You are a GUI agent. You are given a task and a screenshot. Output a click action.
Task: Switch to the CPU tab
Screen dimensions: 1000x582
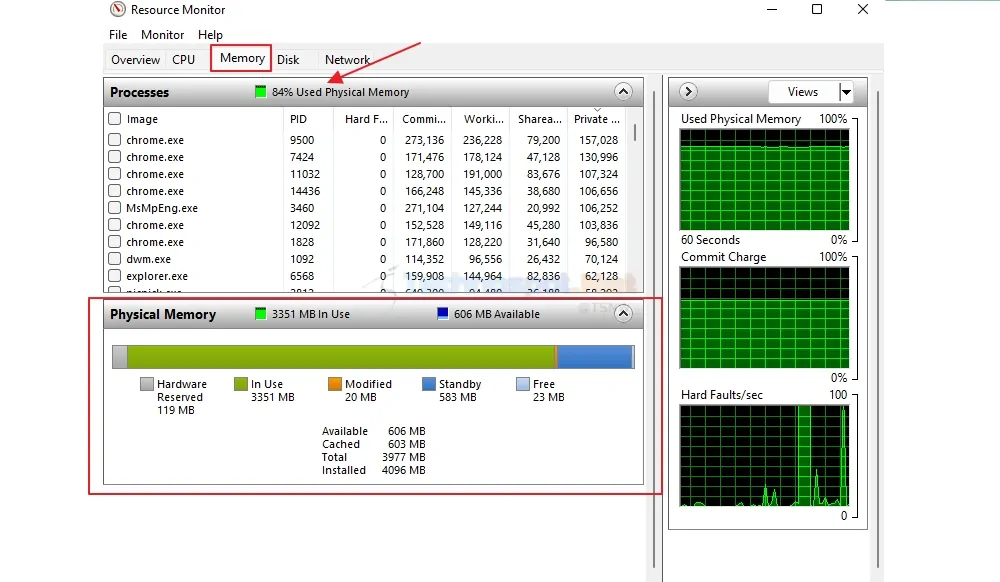click(184, 60)
